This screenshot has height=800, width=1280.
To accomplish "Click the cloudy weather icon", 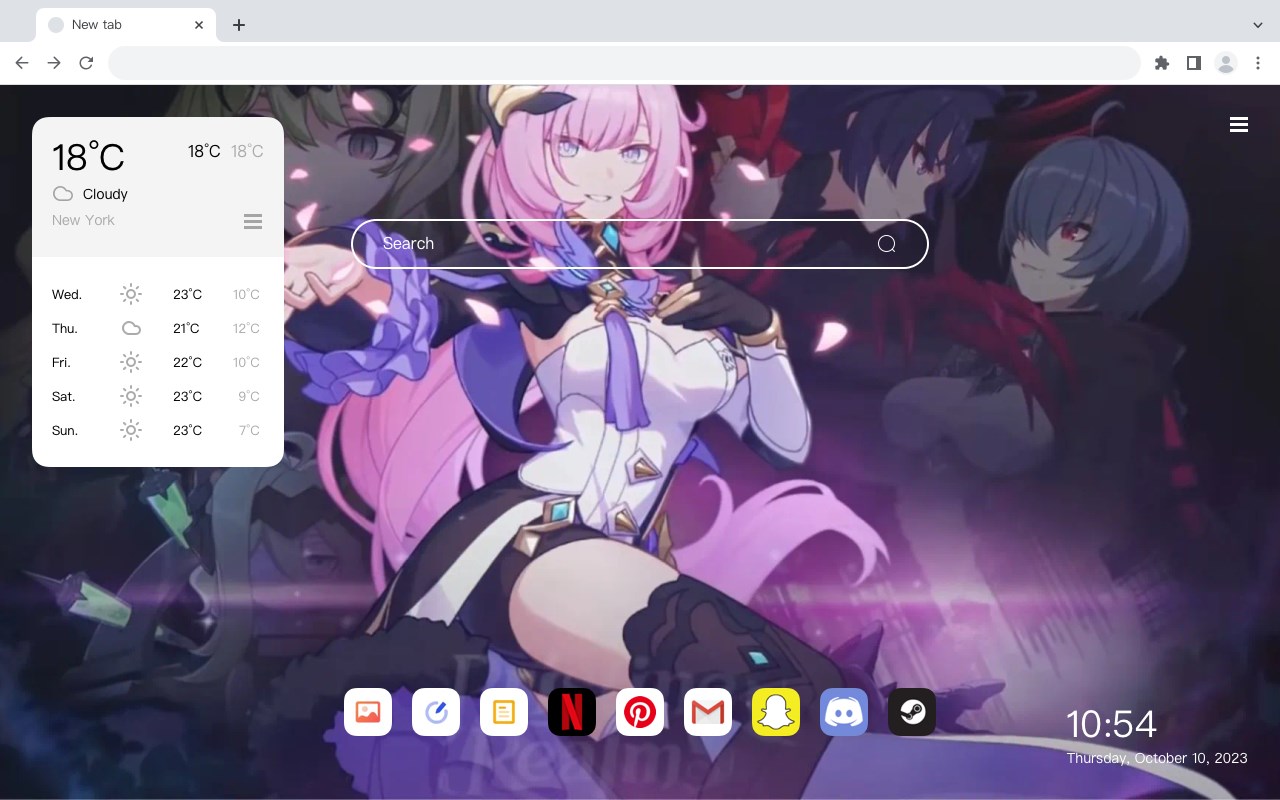I will tap(63, 194).
